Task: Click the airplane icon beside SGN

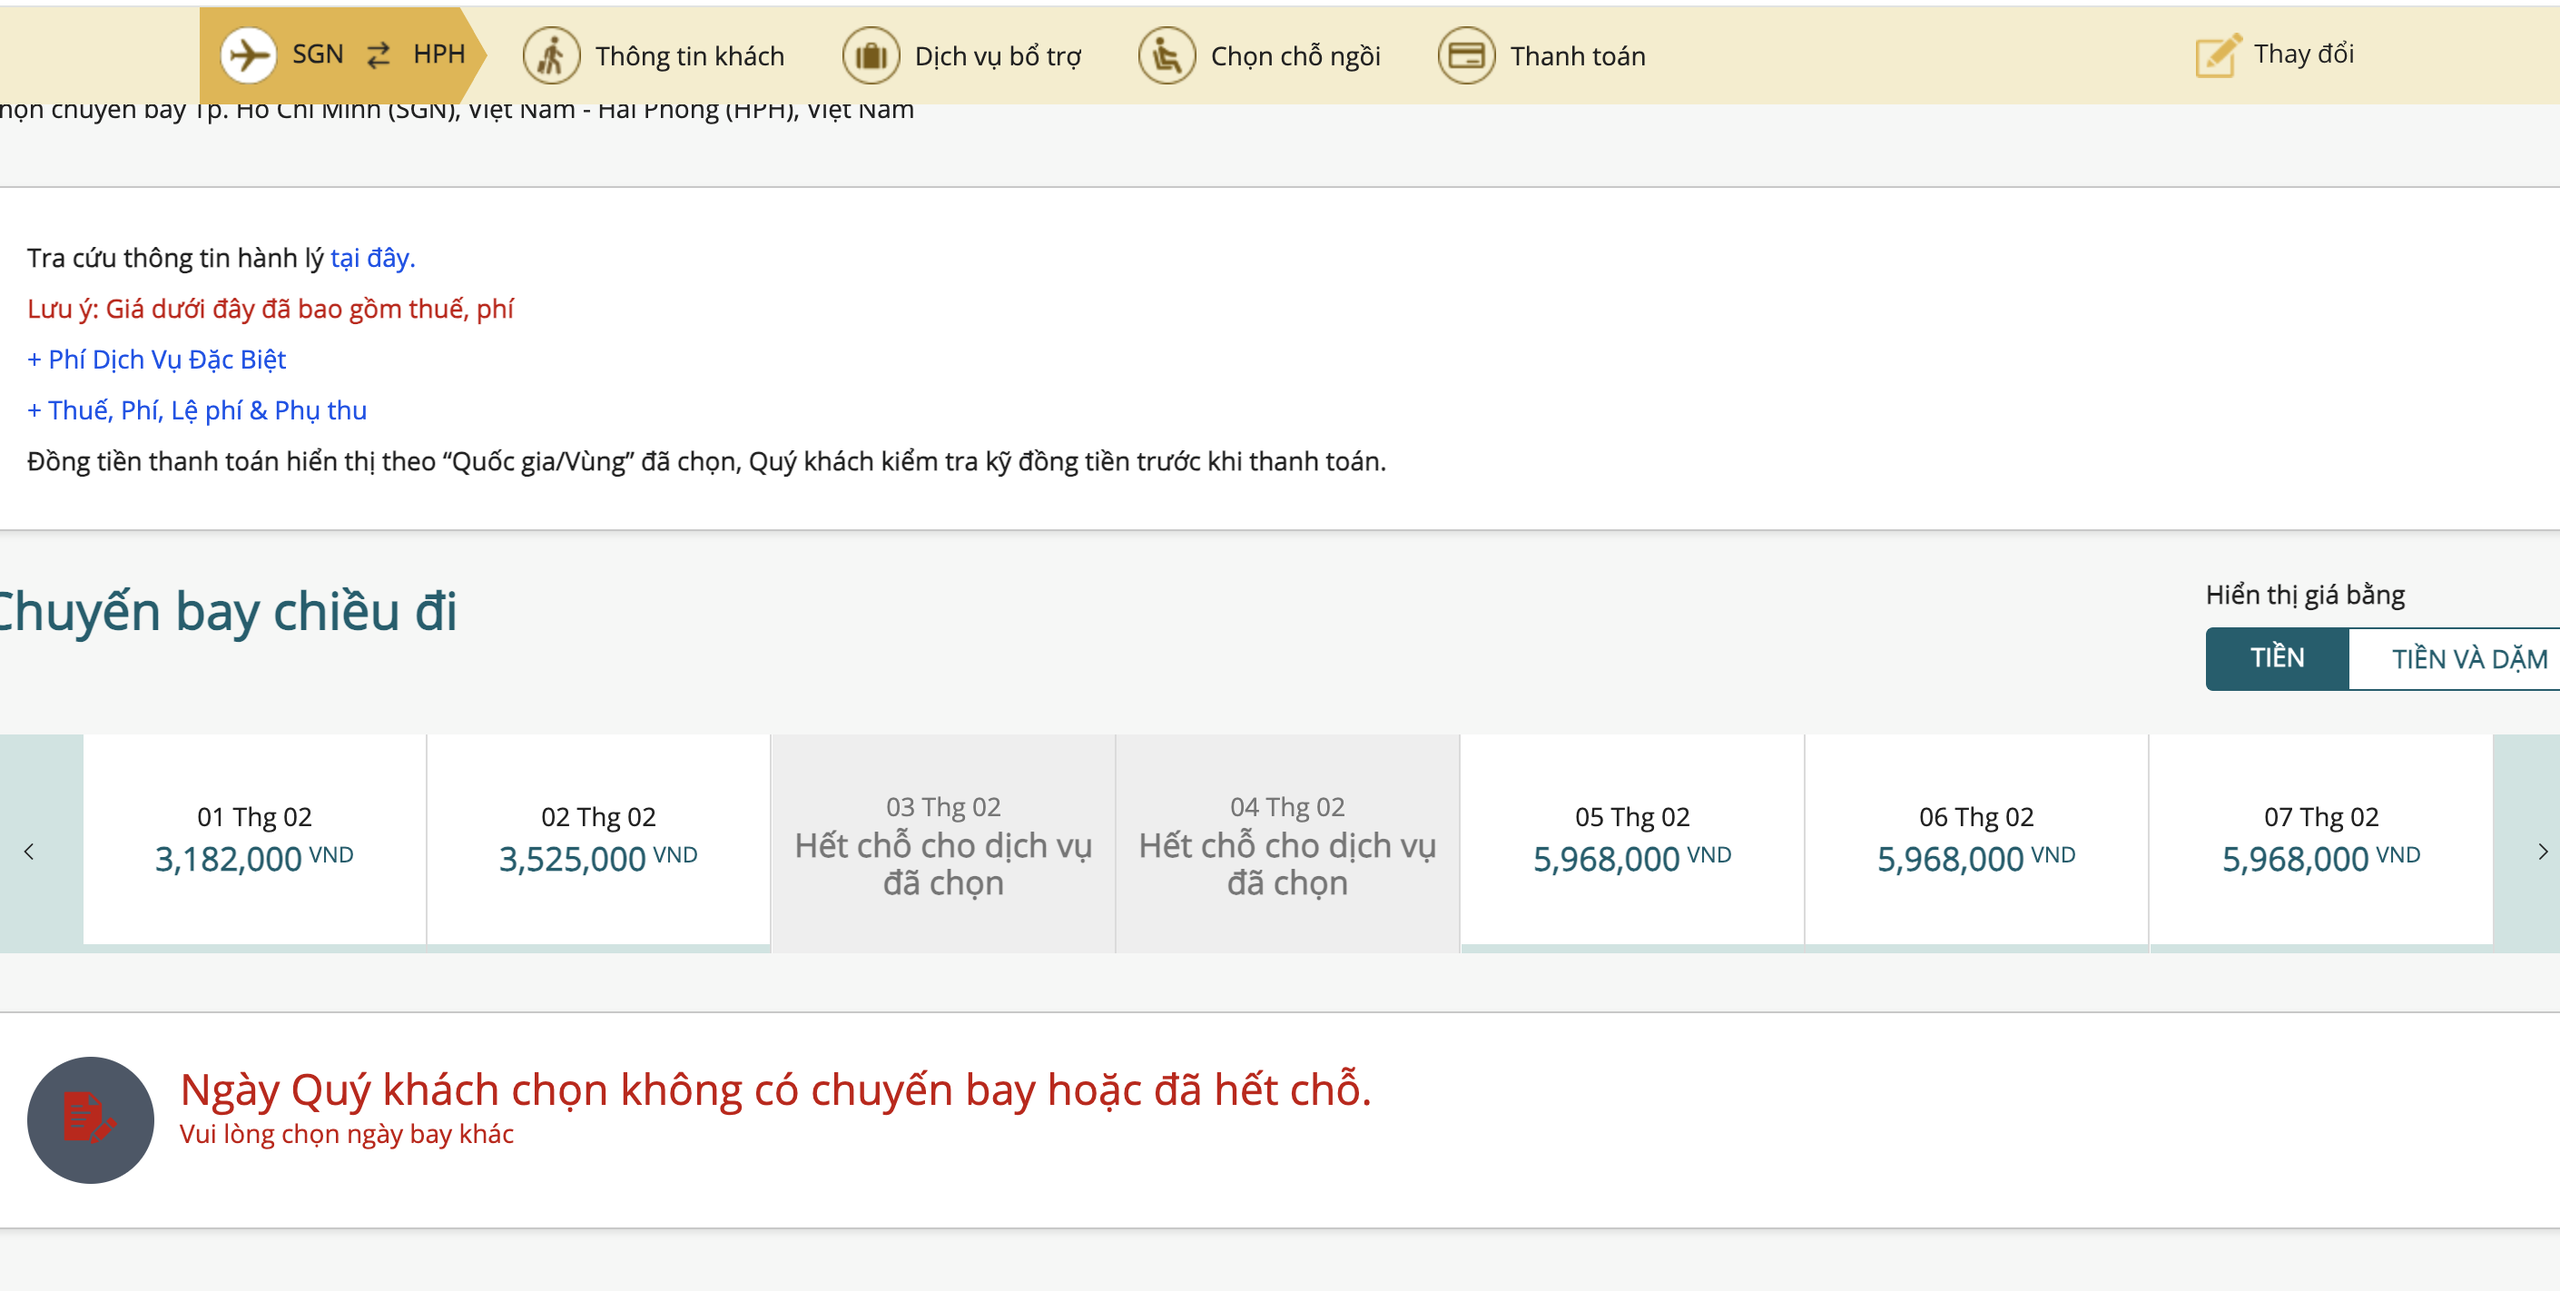Action: click(248, 55)
